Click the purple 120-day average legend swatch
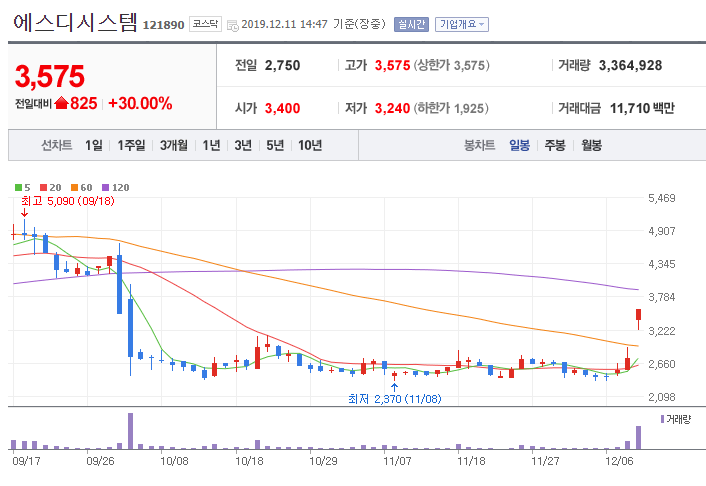 click(x=105, y=187)
